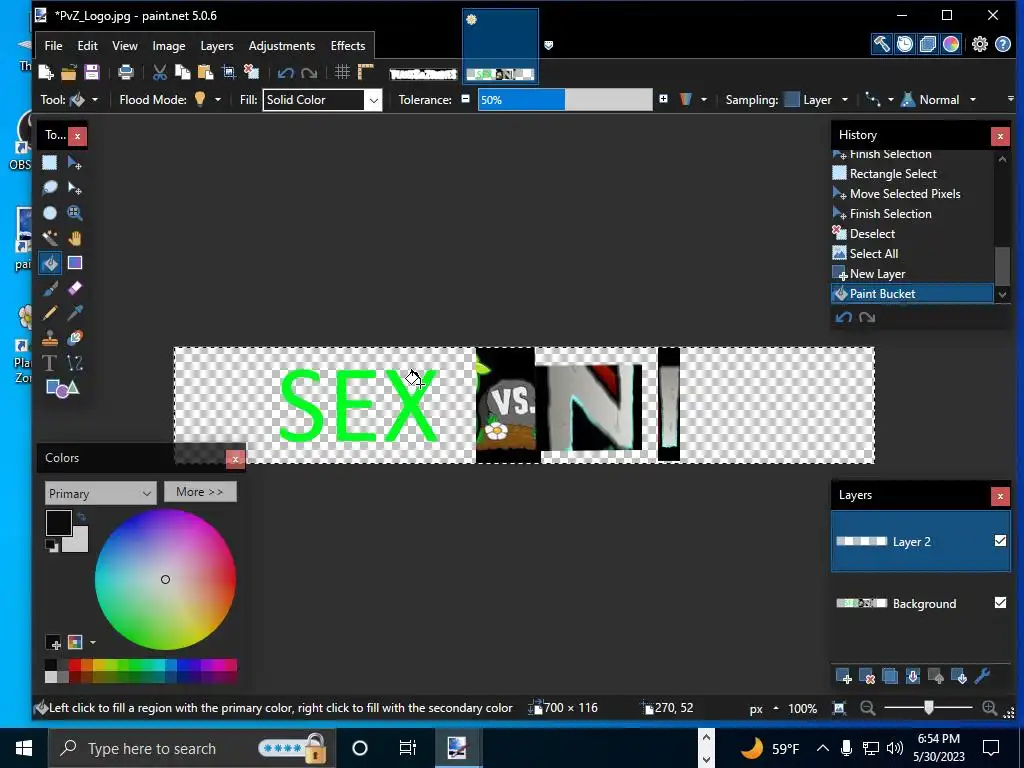
Task: Swap primary and secondary colors
Action: point(81,517)
